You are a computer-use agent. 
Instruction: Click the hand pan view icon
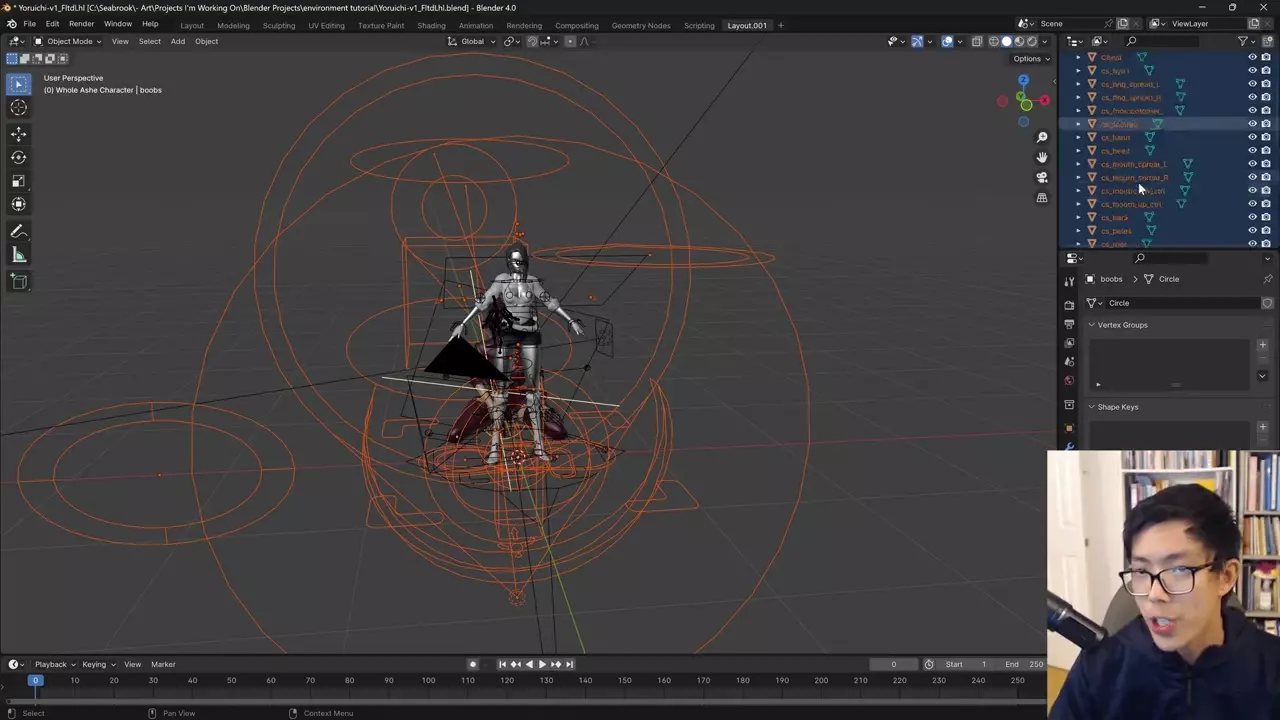(1042, 157)
